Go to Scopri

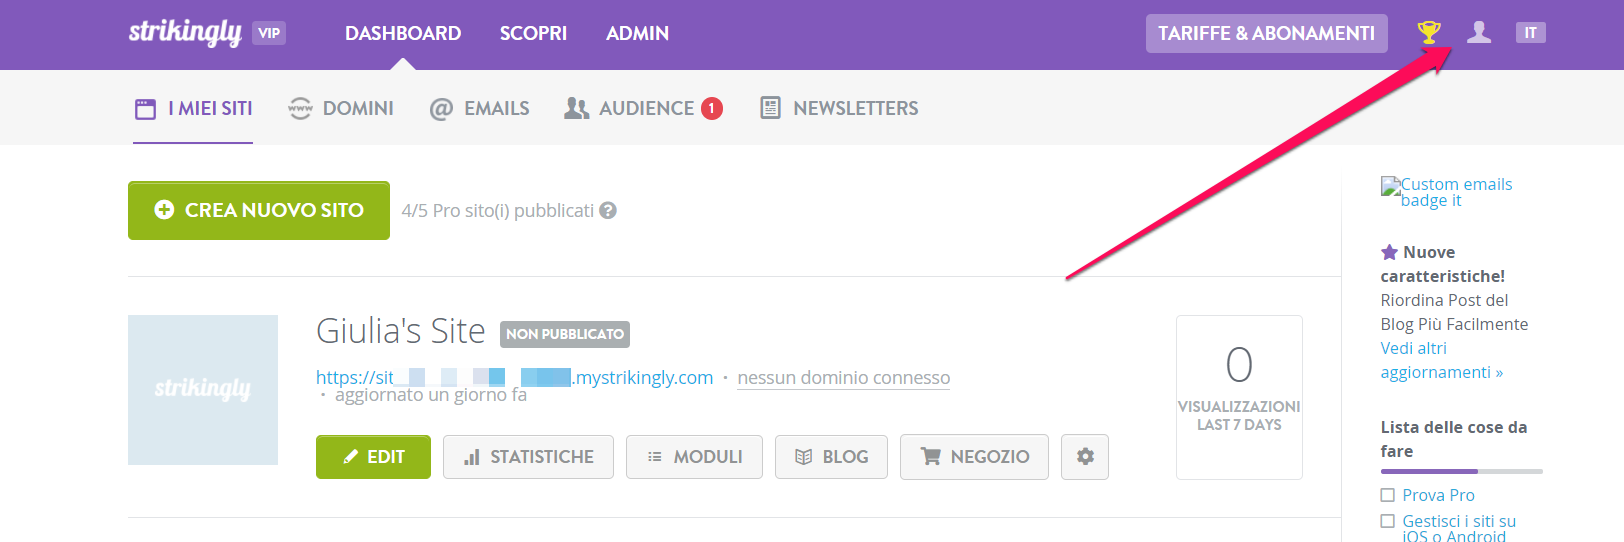click(x=533, y=33)
